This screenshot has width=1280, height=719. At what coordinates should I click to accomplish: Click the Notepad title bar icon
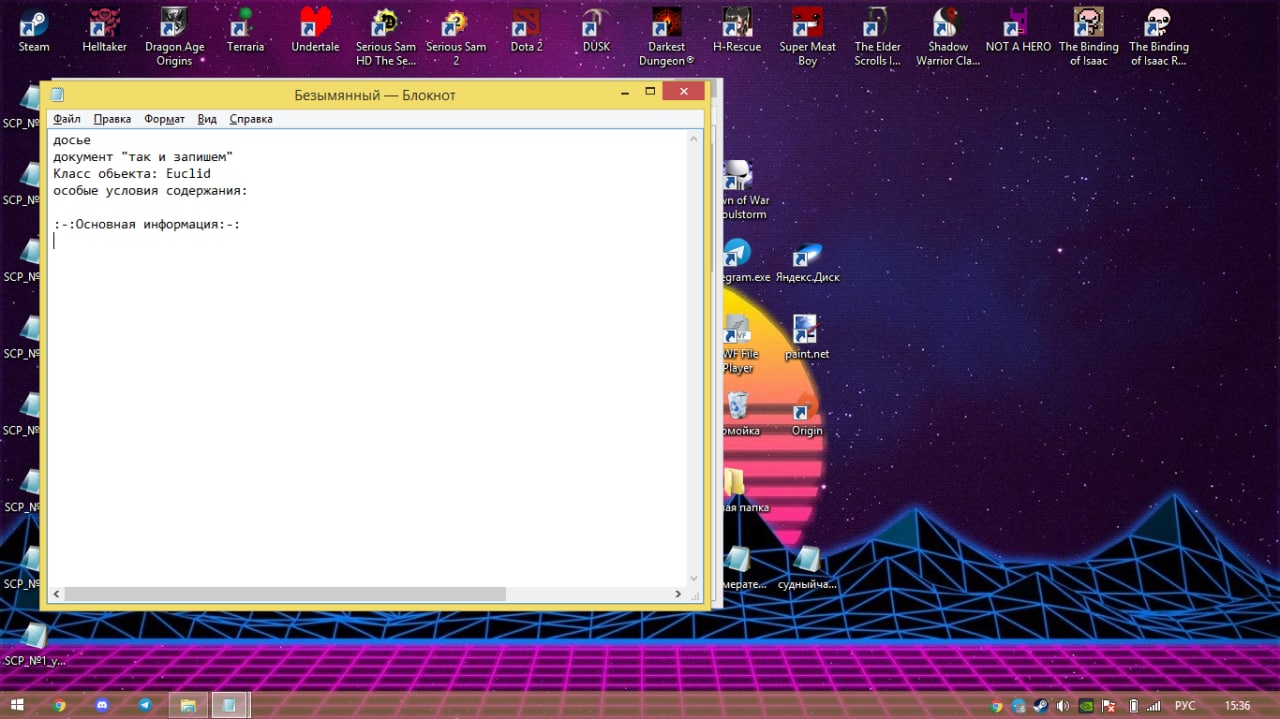(58, 95)
